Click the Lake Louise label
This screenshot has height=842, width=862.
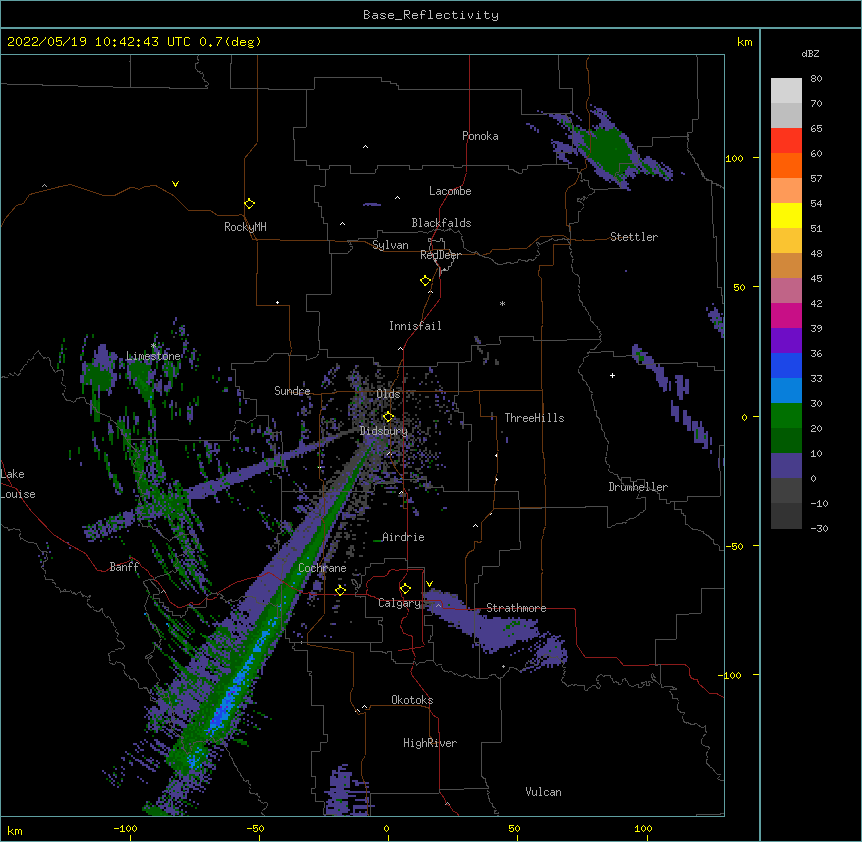point(18,484)
